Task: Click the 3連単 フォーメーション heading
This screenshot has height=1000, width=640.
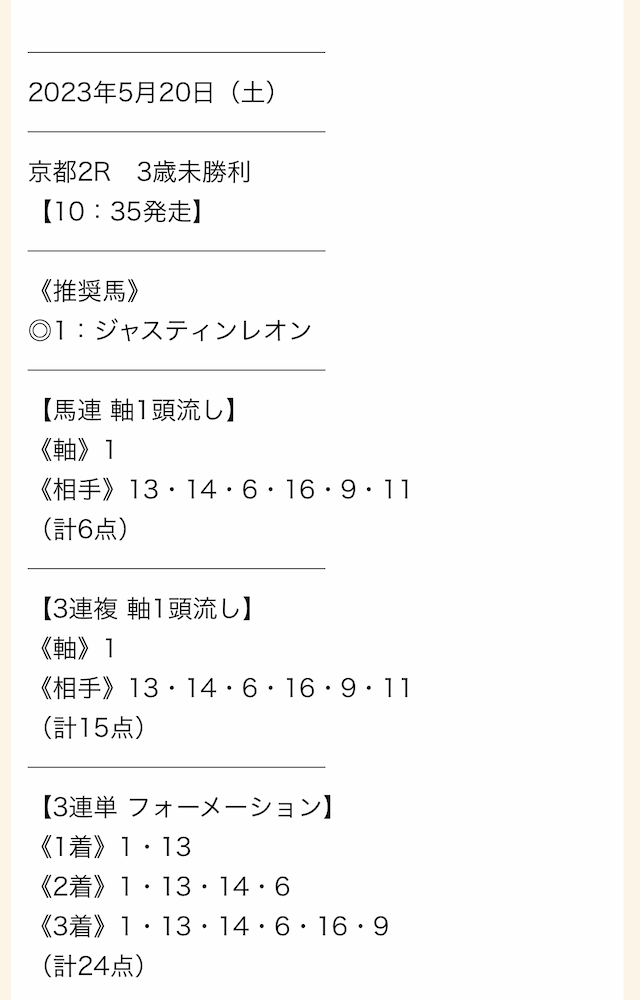Action: 187,807
